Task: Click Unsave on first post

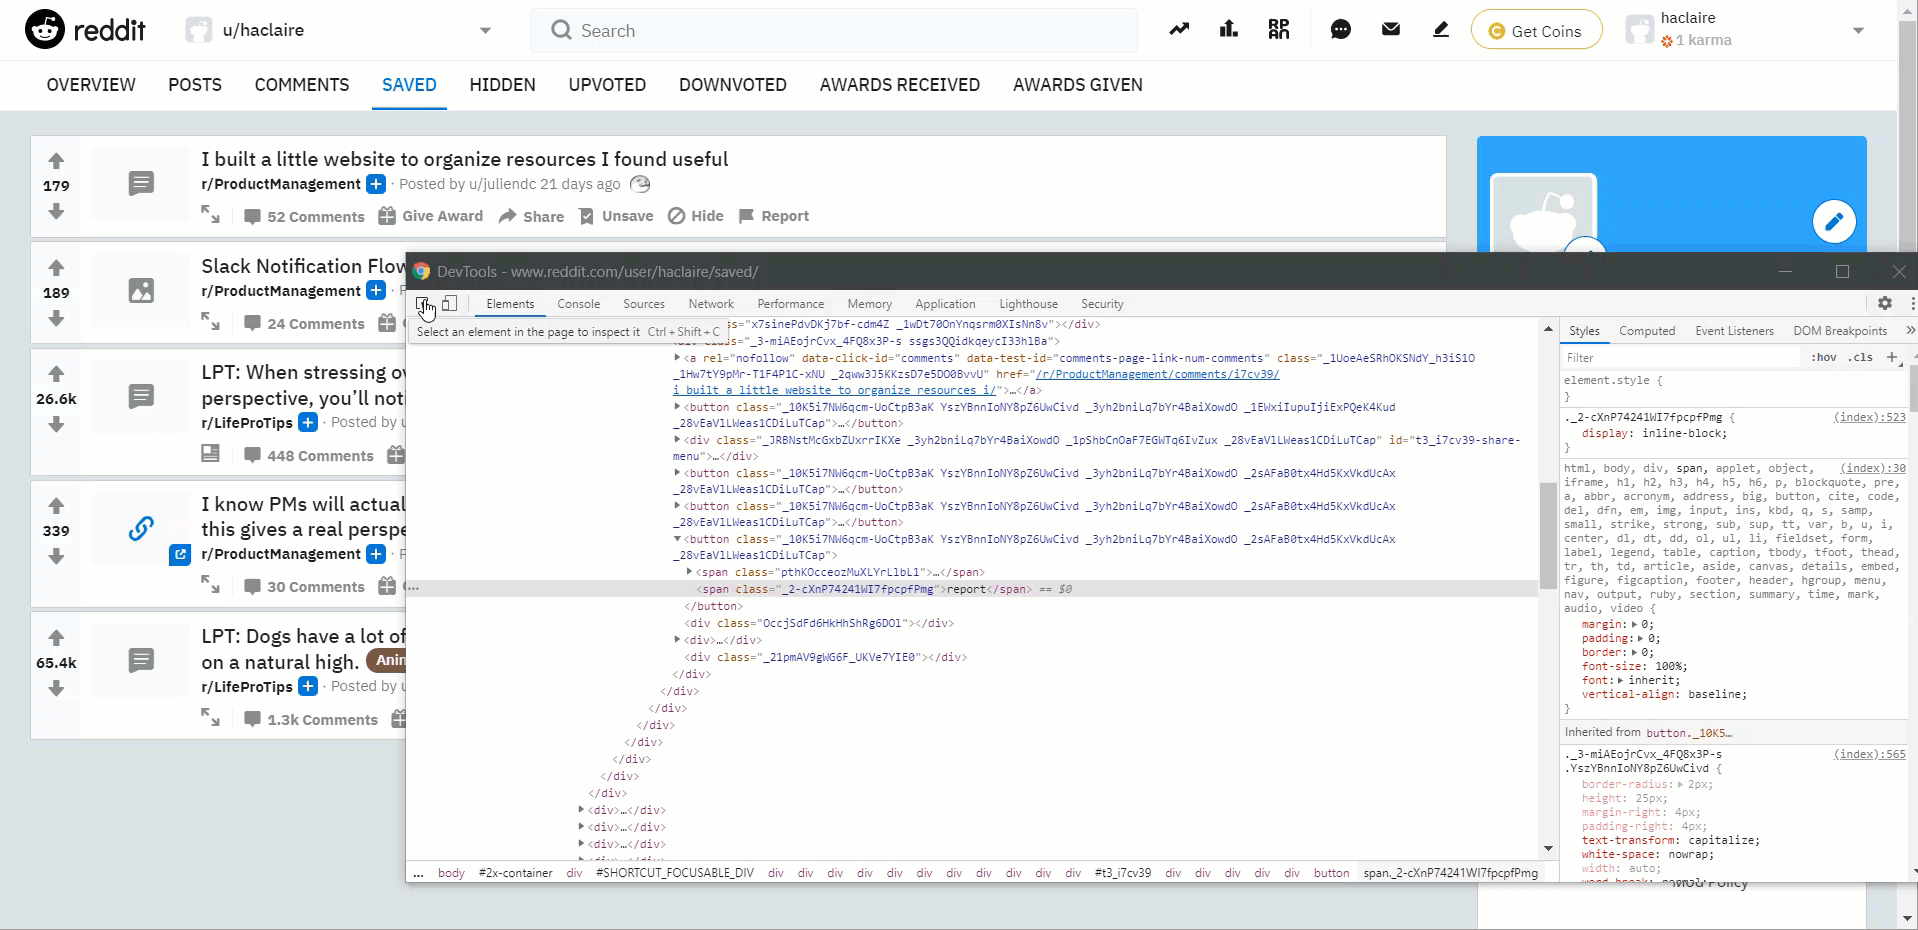Action: (616, 216)
